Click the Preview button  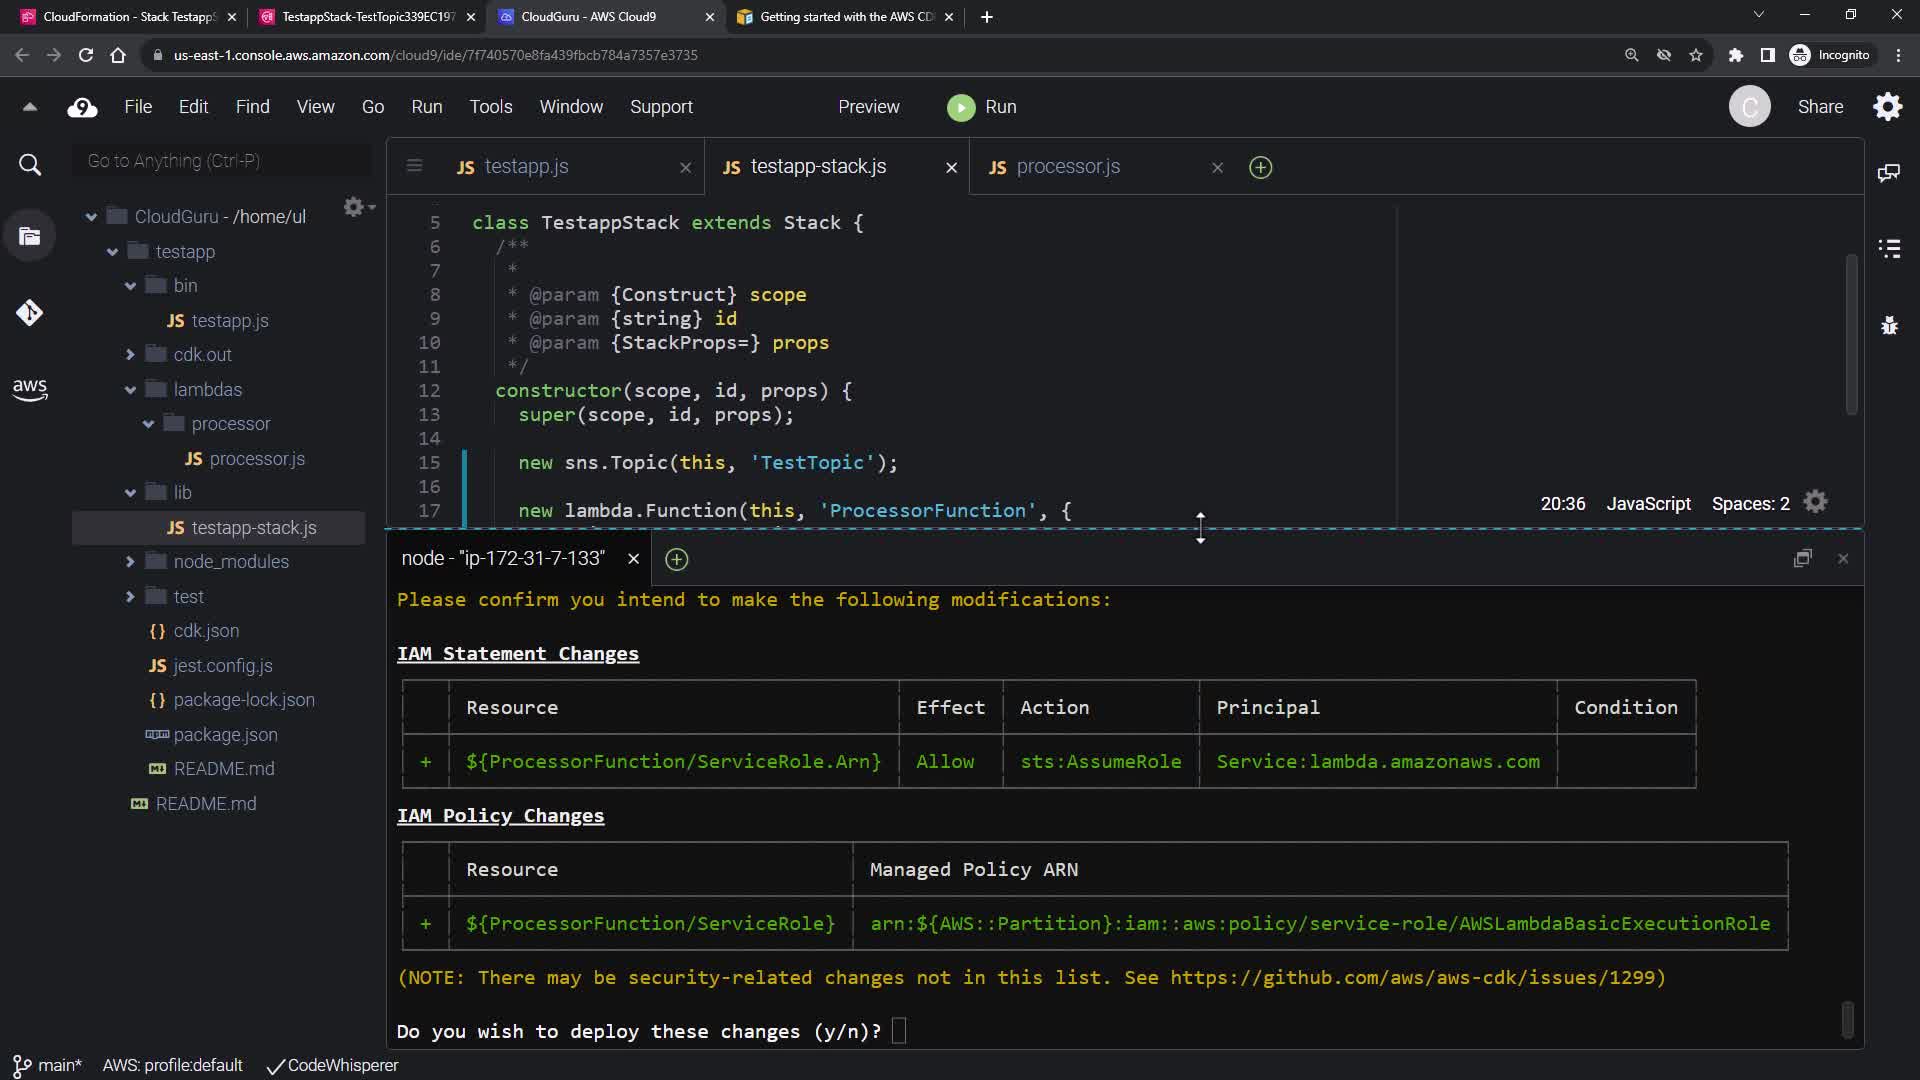pos(868,107)
